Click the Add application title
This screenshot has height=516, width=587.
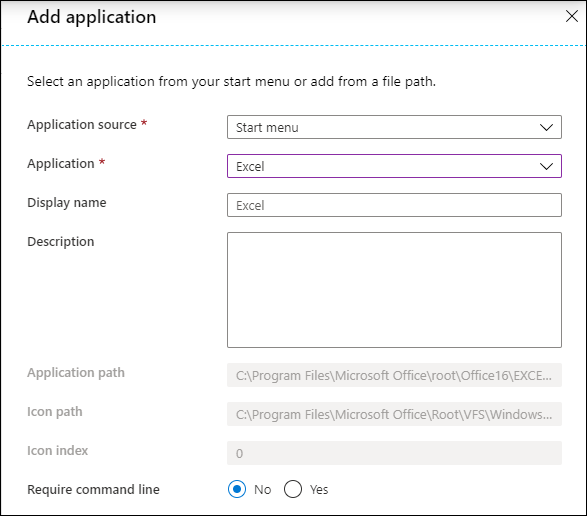(x=92, y=17)
